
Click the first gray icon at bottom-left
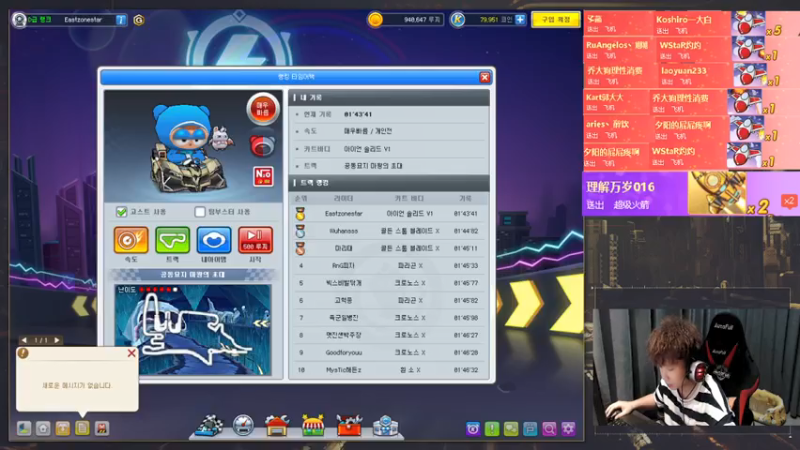click(x=24, y=428)
